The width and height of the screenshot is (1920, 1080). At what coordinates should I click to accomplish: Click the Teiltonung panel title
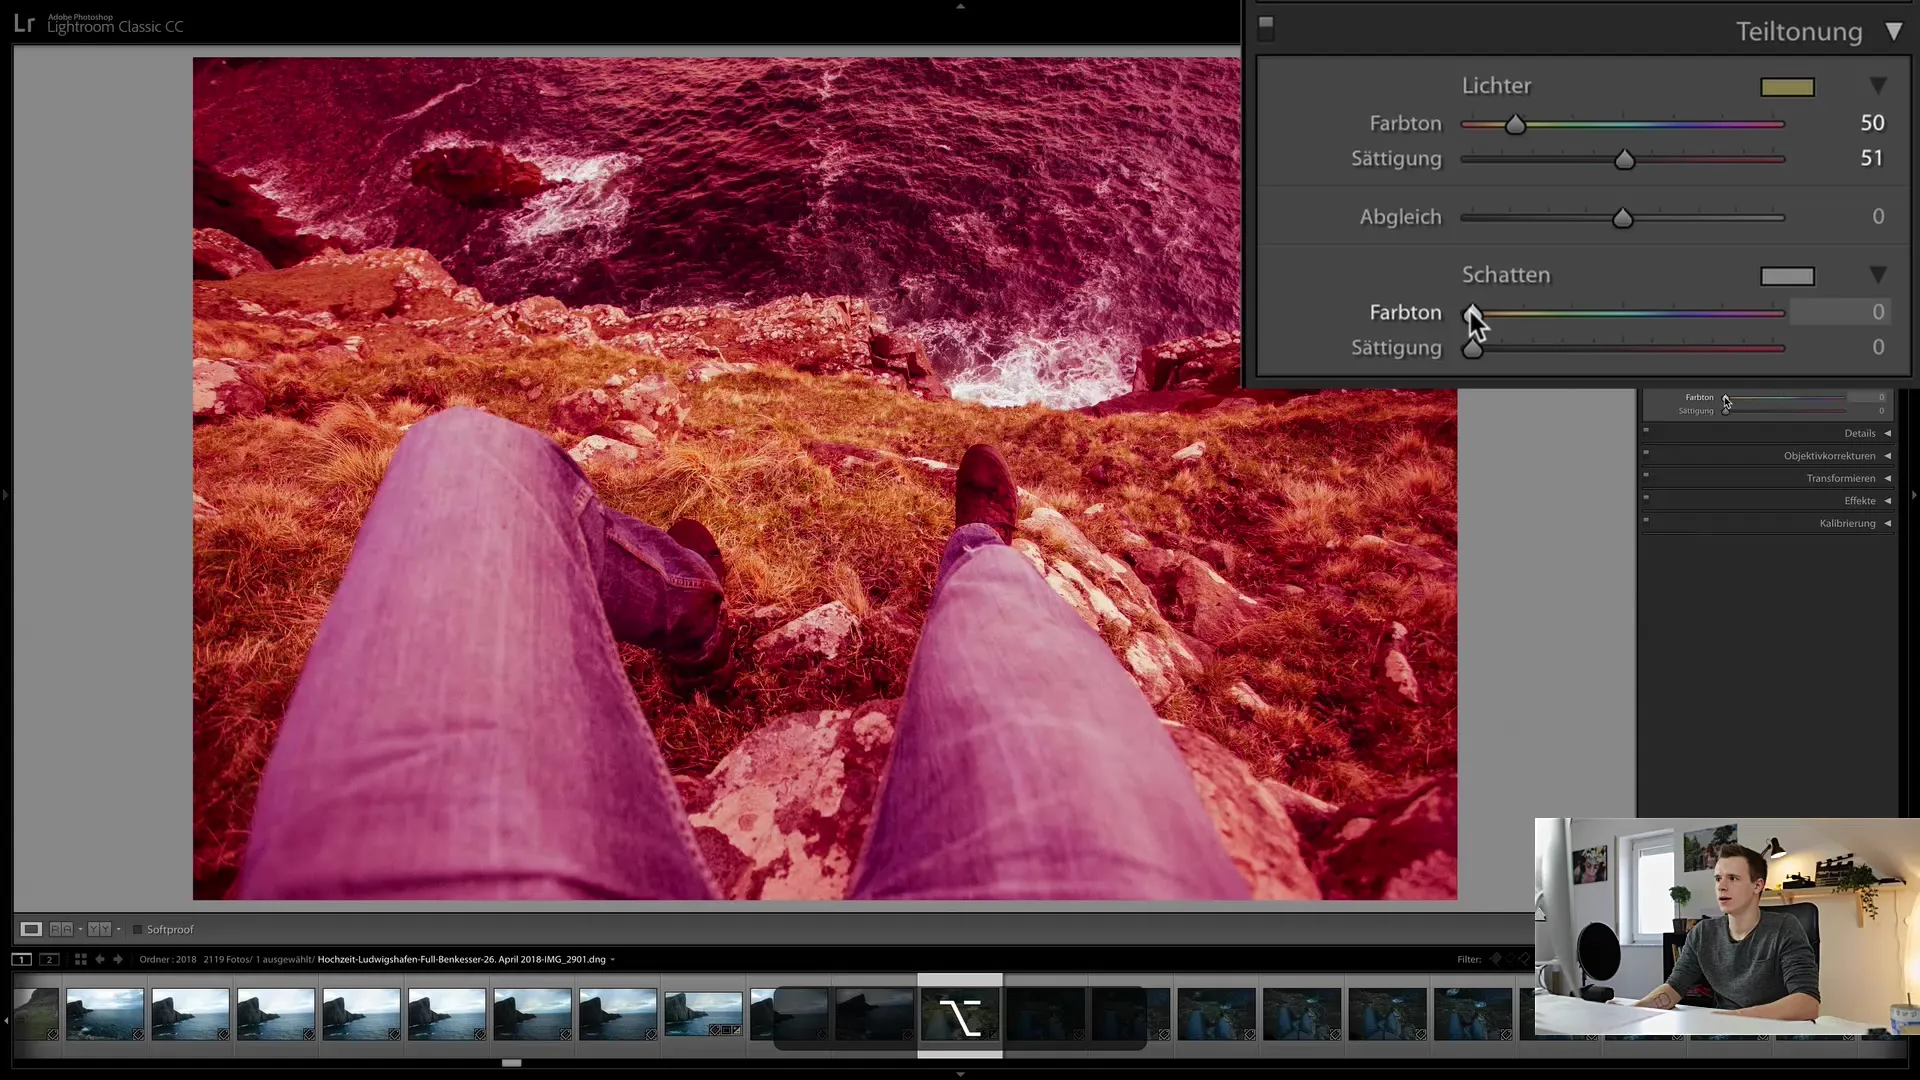point(1799,32)
